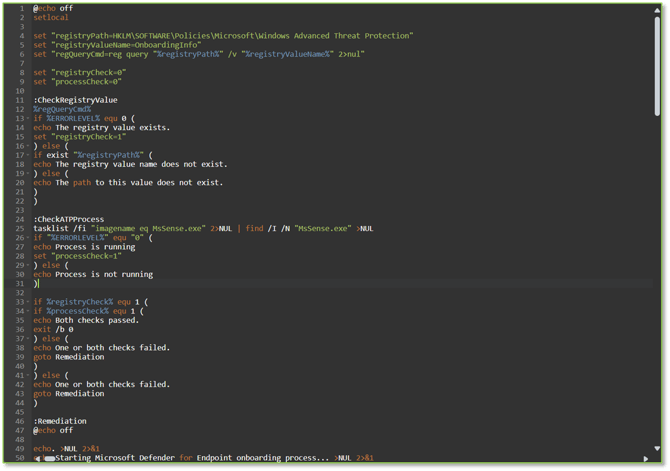Fold the 'if exist' block on line 17
670x471 pixels.
[x=27, y=155]
